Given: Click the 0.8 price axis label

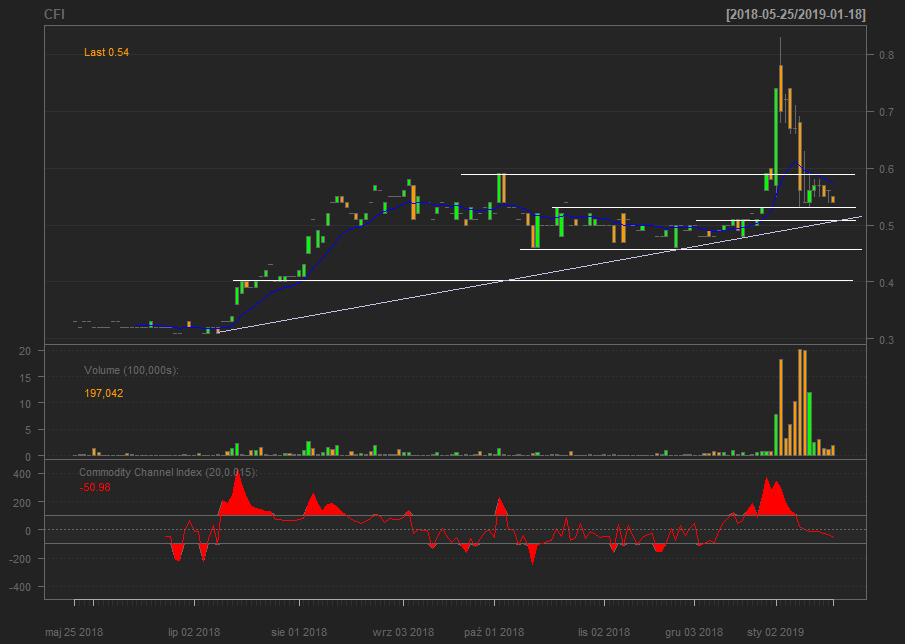Looking at the screenshot, I should [887, 55].
